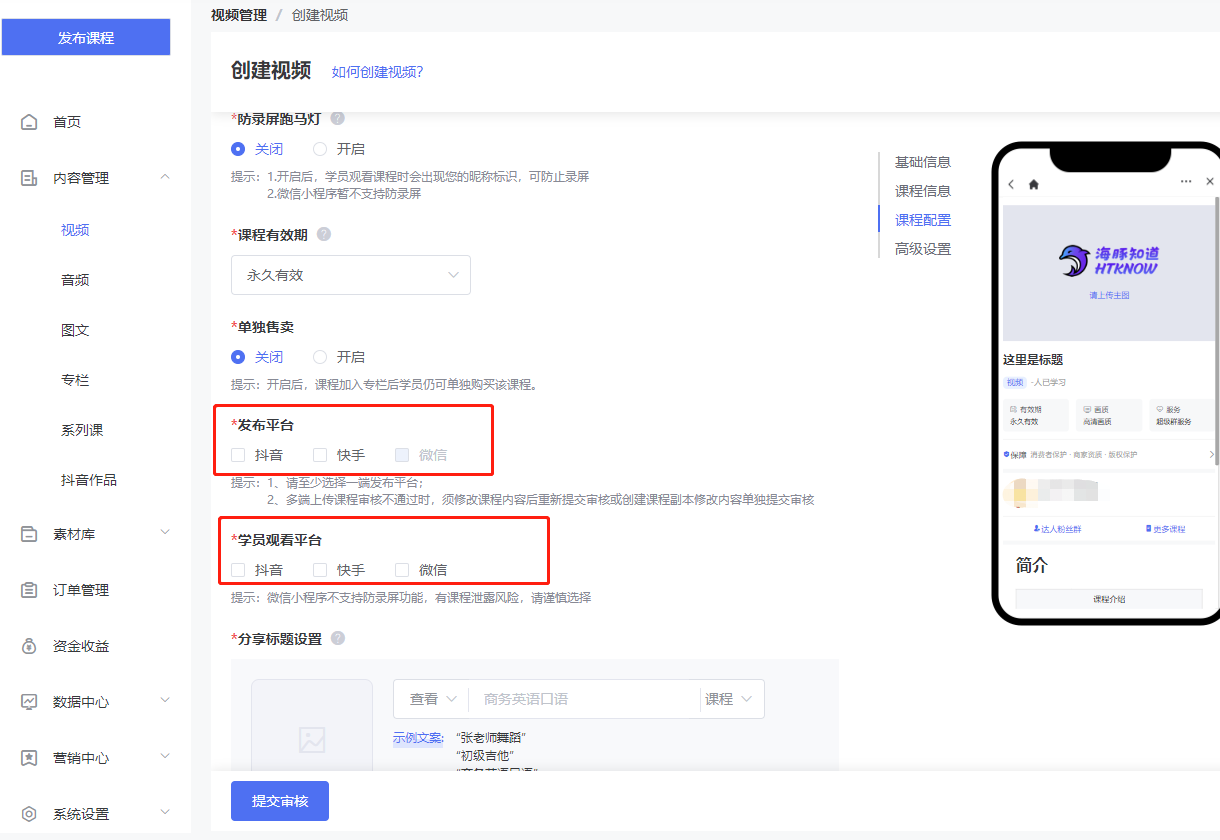Screen dimensions: 1220x840
Task: Open the three-dot menu in phone preview
Action: coord(1186,182)
